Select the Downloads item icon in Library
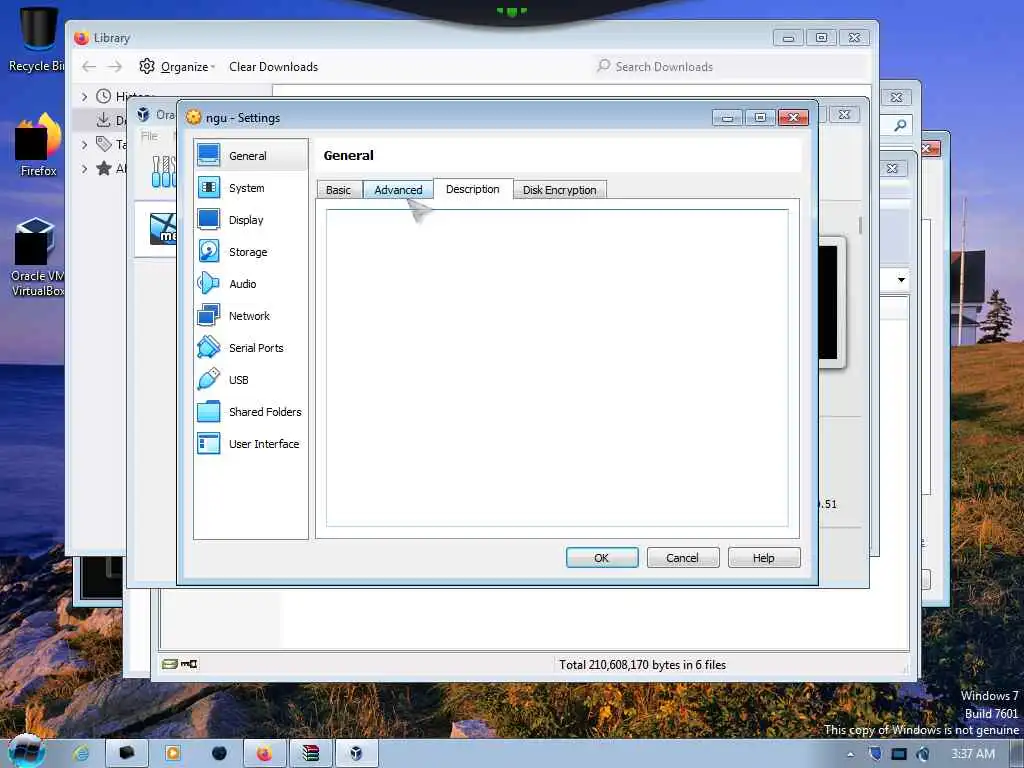The width and height of the screenshot is (1024, 768). click(103, 120)
